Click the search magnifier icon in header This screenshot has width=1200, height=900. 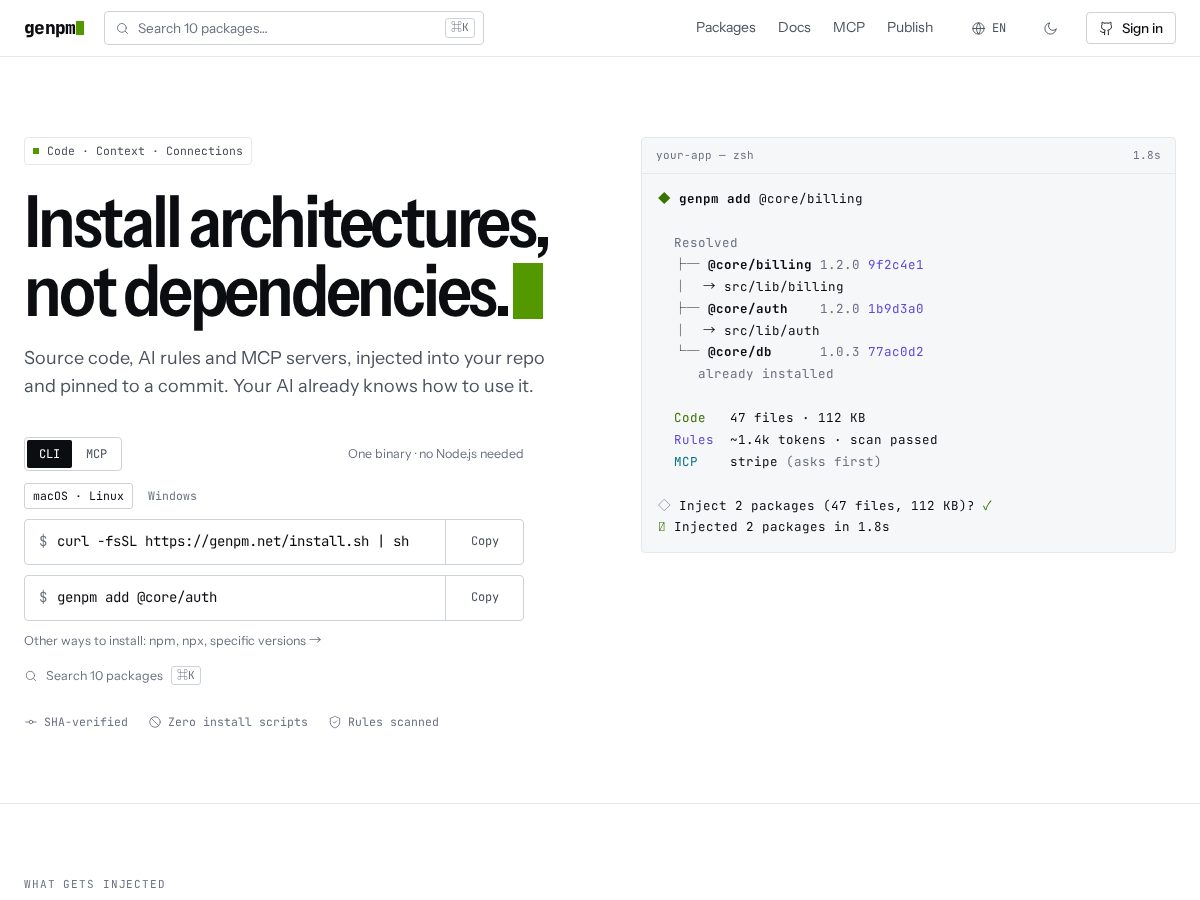point(122,28)
